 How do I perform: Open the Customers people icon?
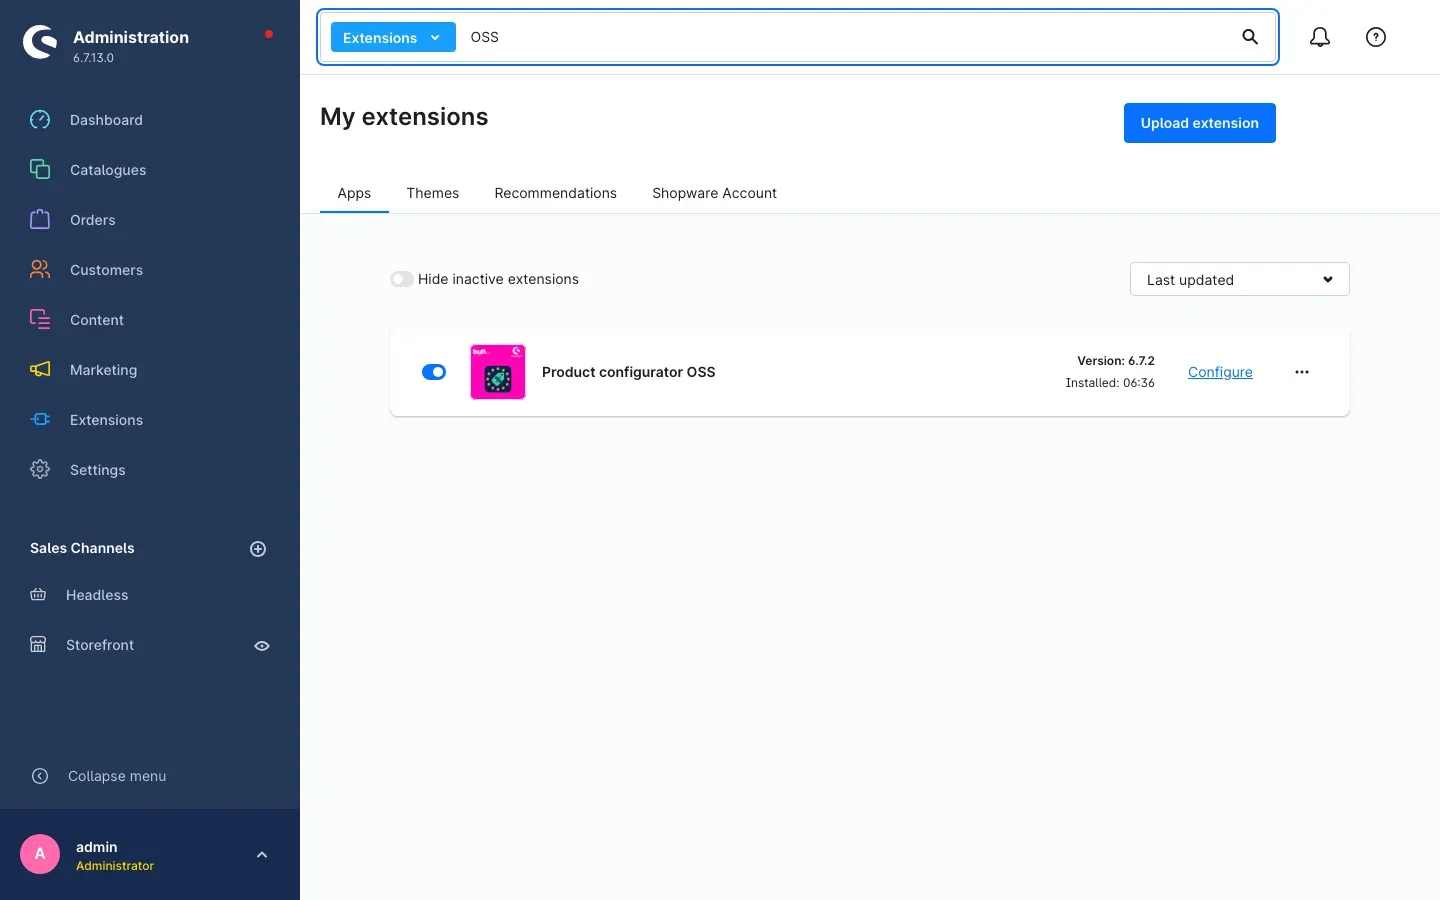[40, 269]
